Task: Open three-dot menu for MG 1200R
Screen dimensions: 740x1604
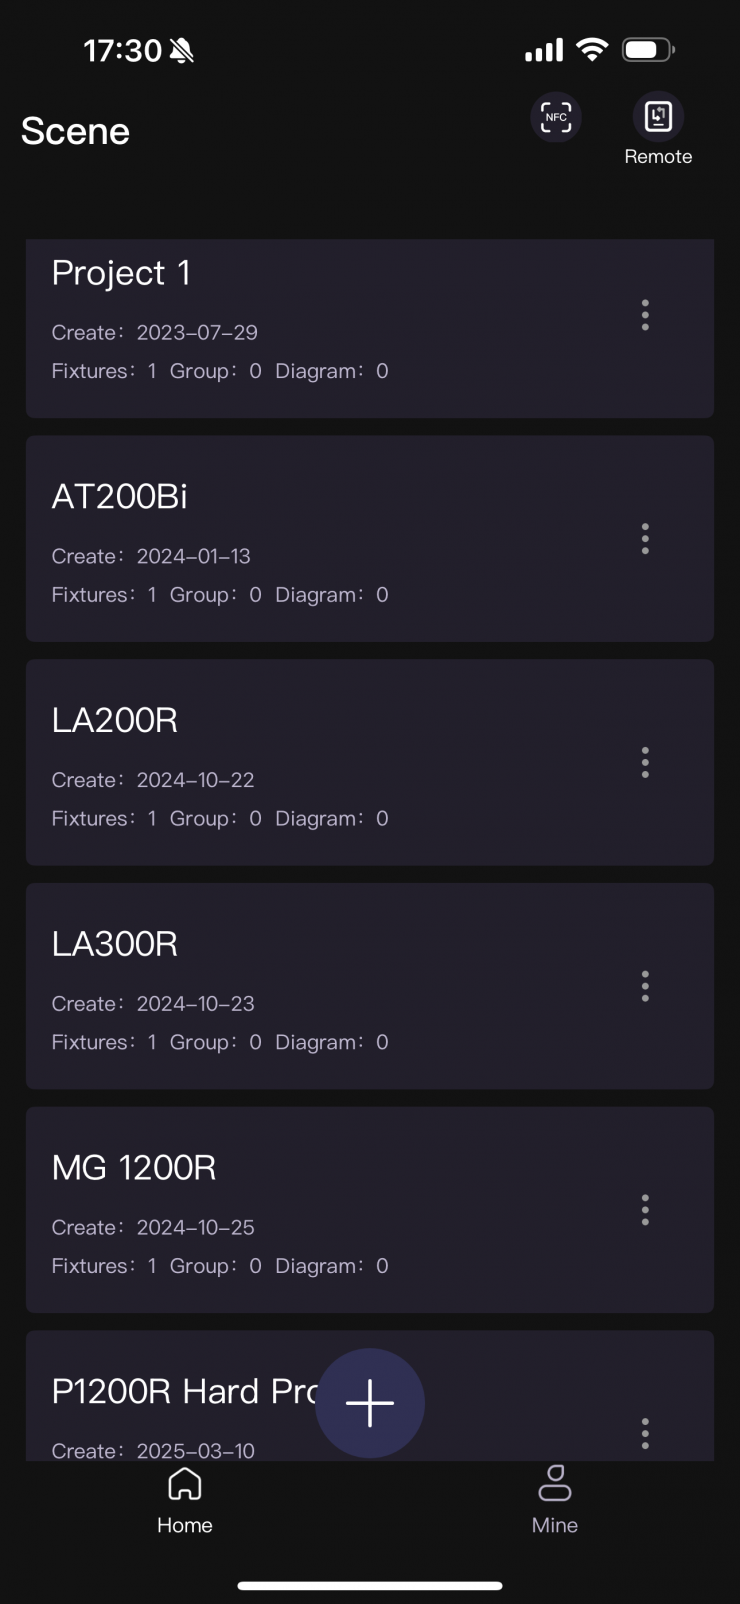Action: (x=645, y=1210)
